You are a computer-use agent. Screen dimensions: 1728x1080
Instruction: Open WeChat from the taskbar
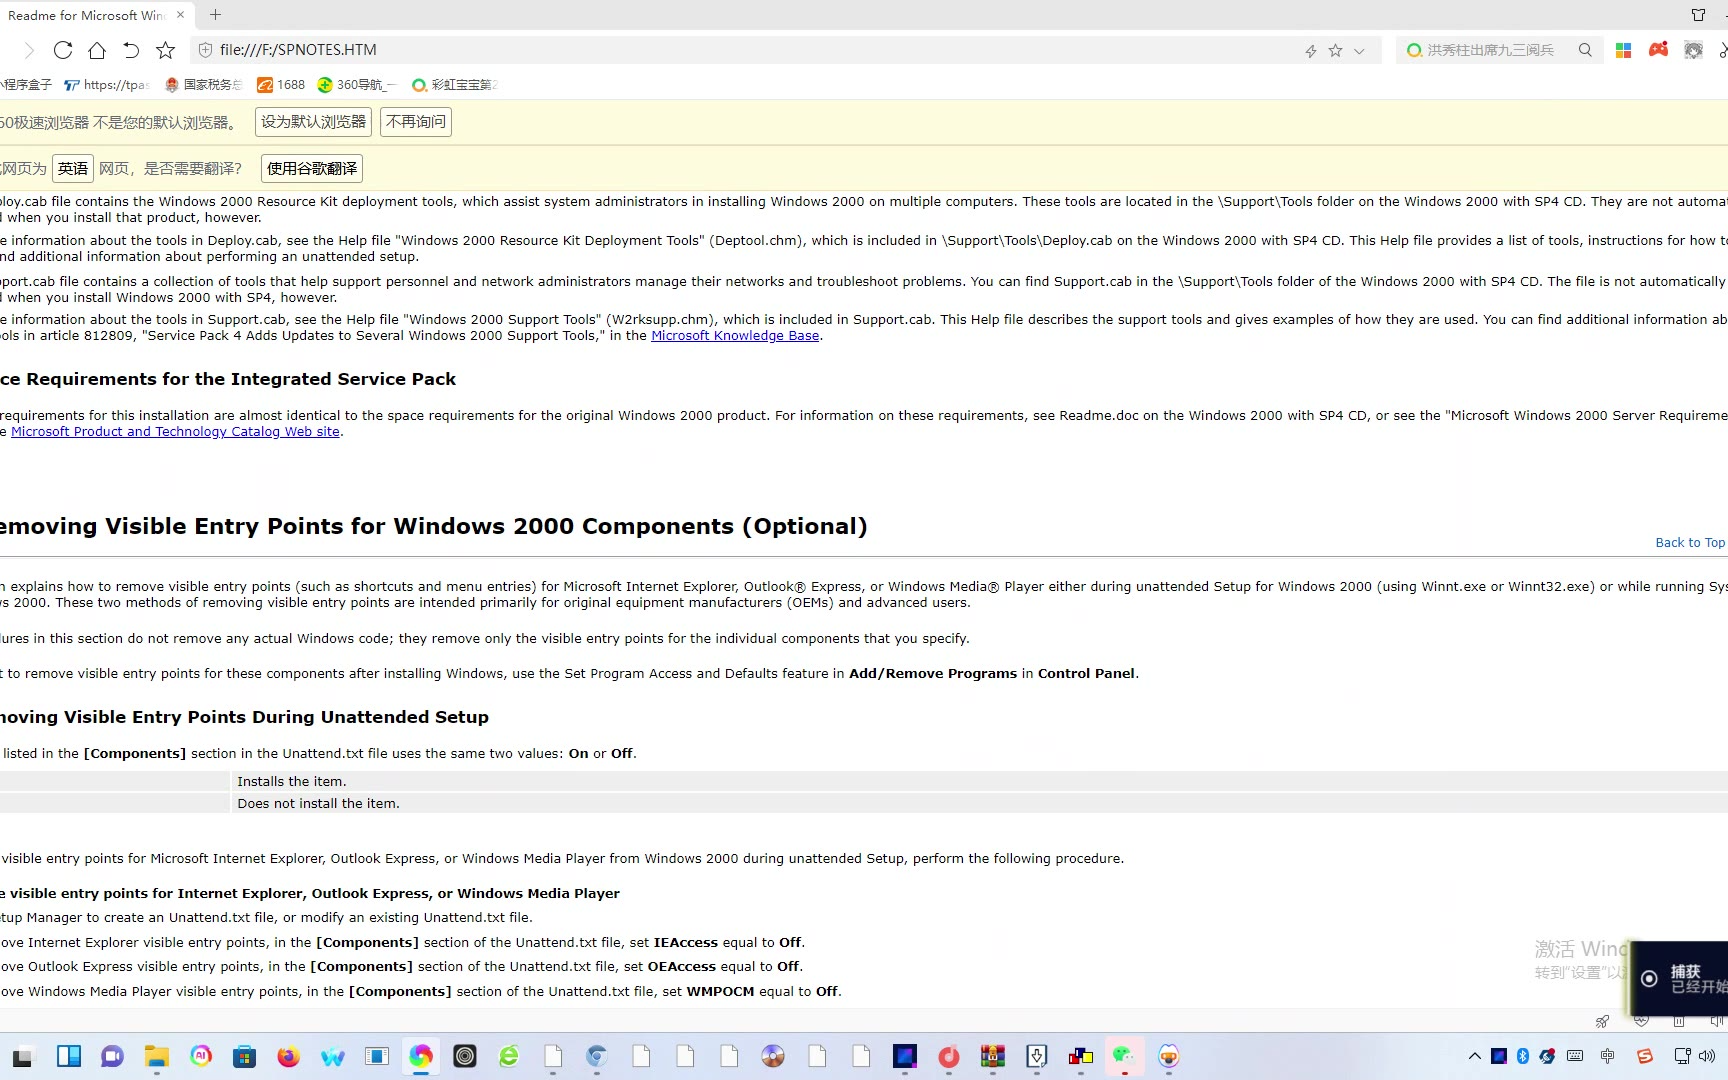point(1125,1056)
